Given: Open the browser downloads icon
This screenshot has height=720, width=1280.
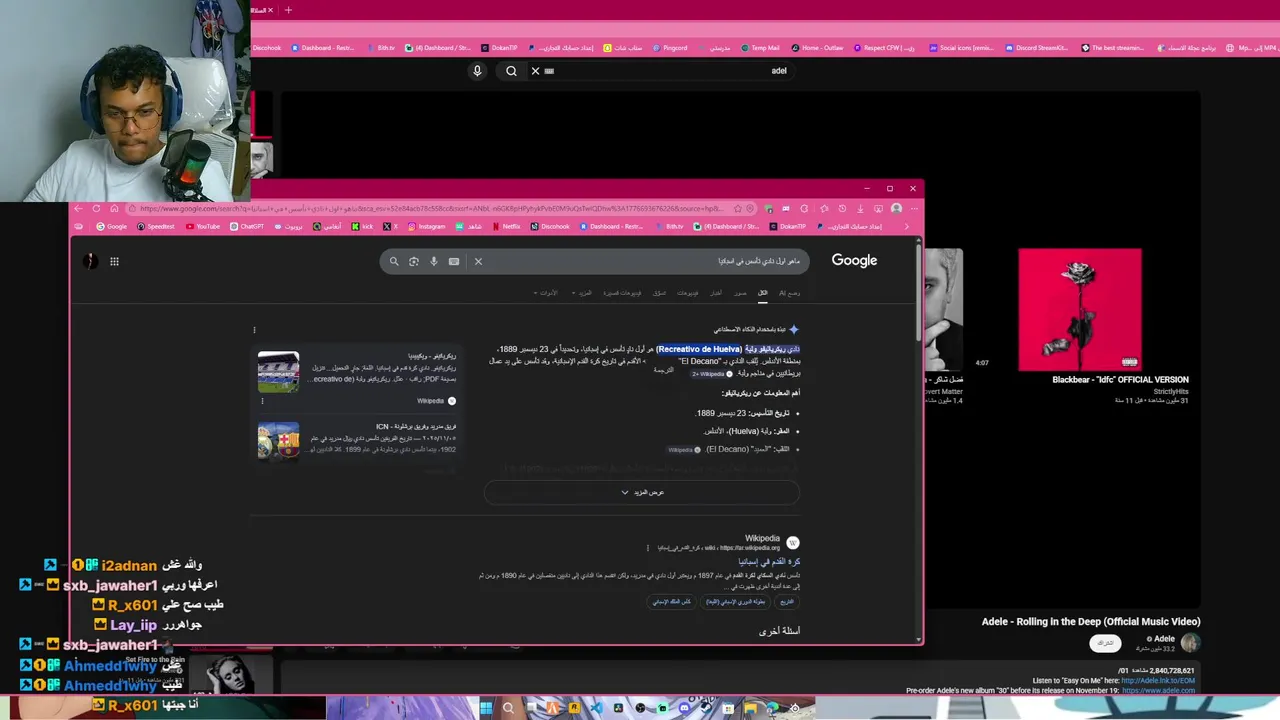Looking at the screenshot, I should [860, 209].
